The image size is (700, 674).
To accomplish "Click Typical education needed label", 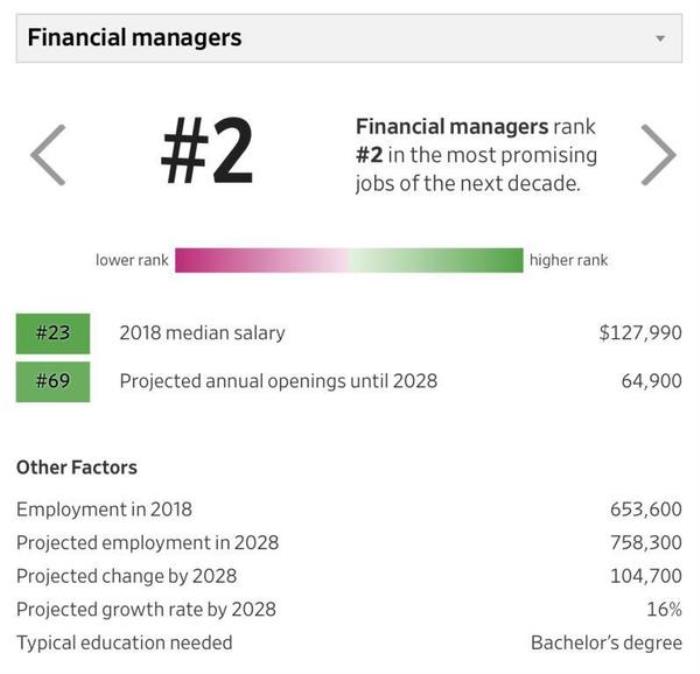I will point(124,643).
